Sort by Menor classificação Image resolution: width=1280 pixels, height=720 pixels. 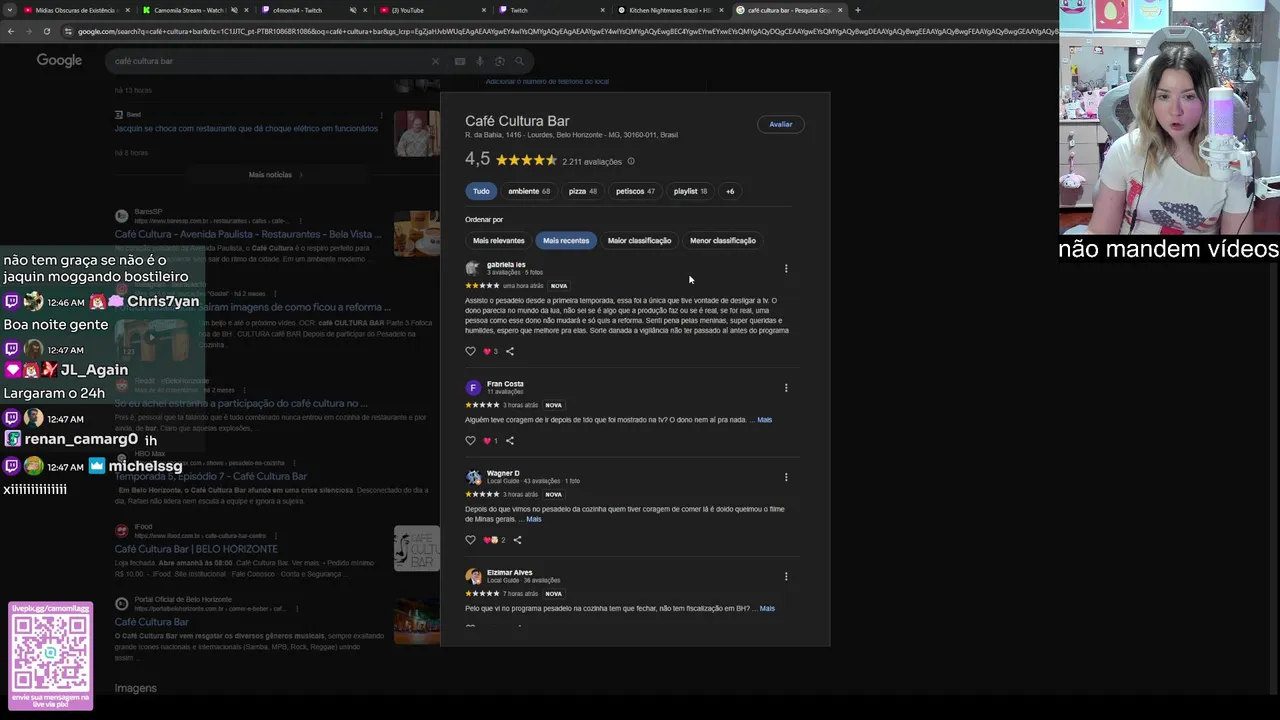[x=722, y=240]
